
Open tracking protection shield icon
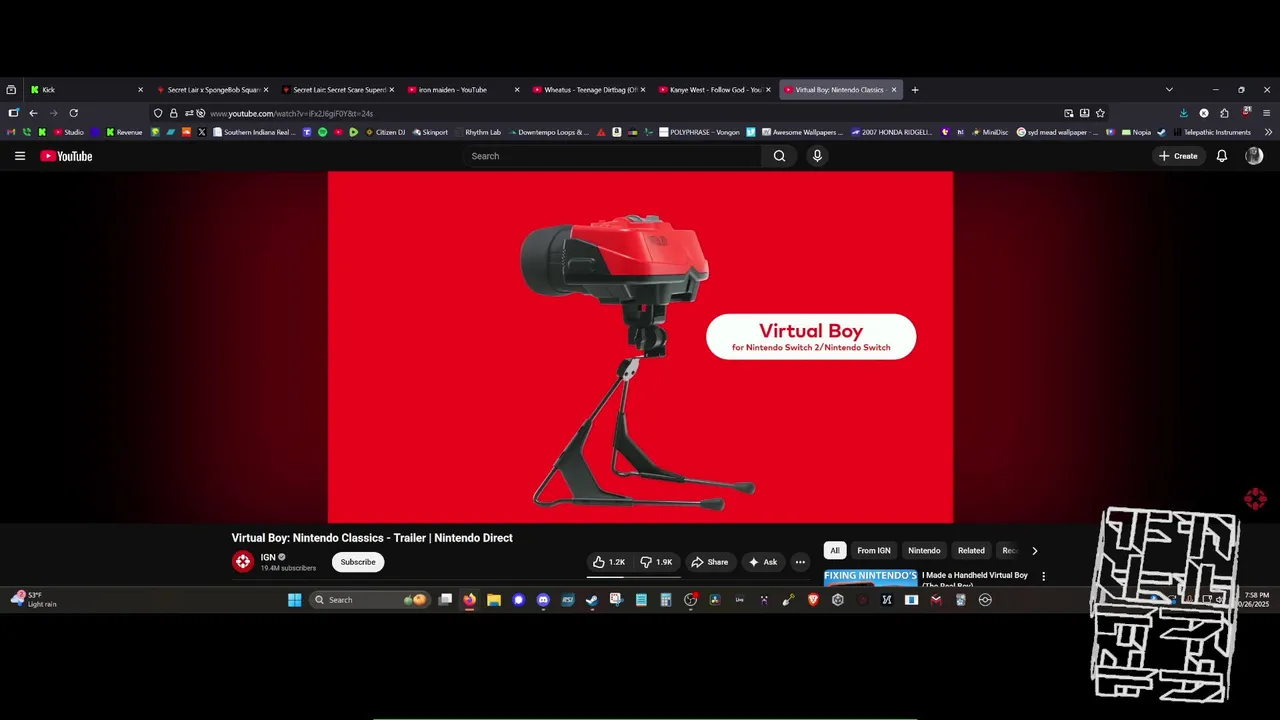[158, 113]
